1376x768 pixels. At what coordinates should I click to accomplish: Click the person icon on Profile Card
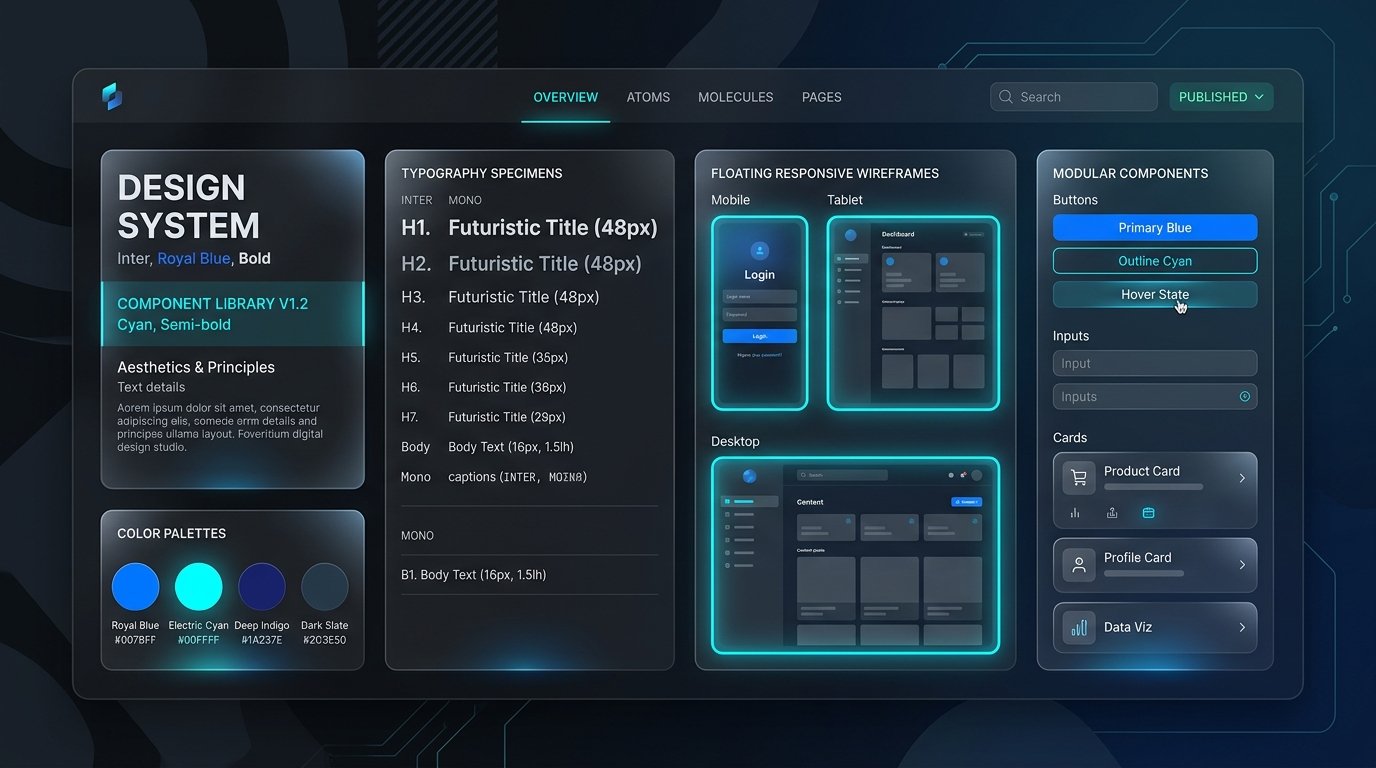[x=1079, y=565]
